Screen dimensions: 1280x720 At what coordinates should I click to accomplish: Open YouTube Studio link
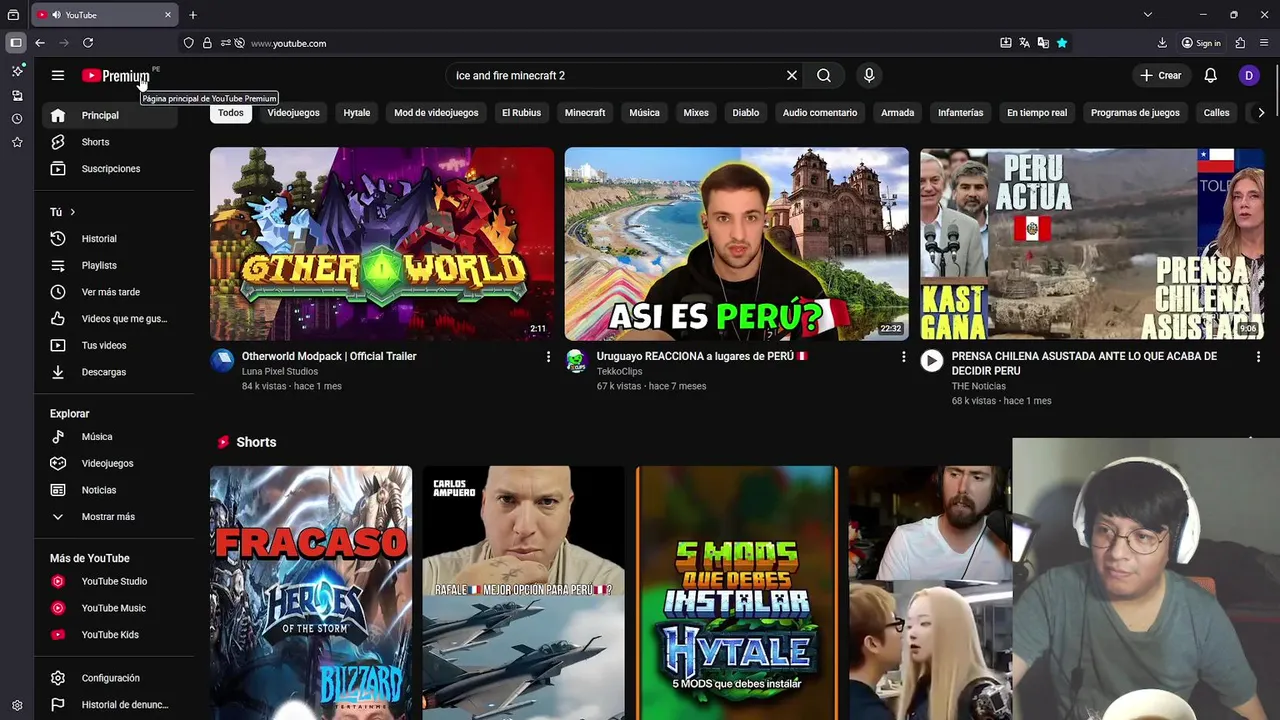[110, 581]
